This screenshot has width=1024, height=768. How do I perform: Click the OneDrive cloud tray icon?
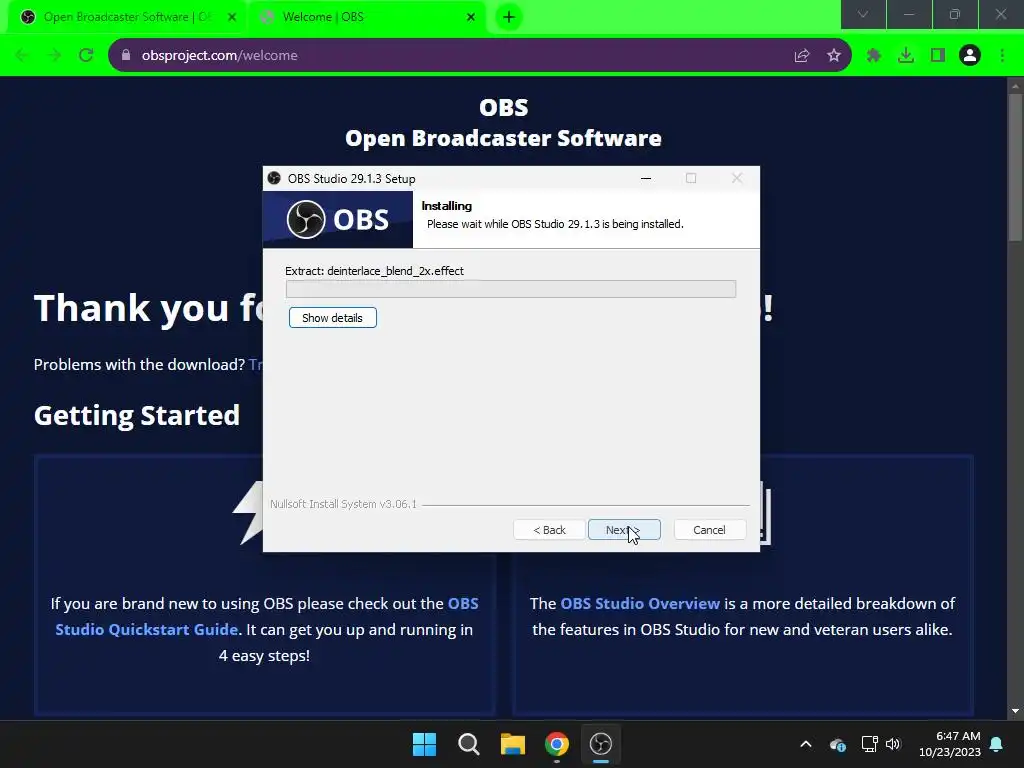(838, 744)
